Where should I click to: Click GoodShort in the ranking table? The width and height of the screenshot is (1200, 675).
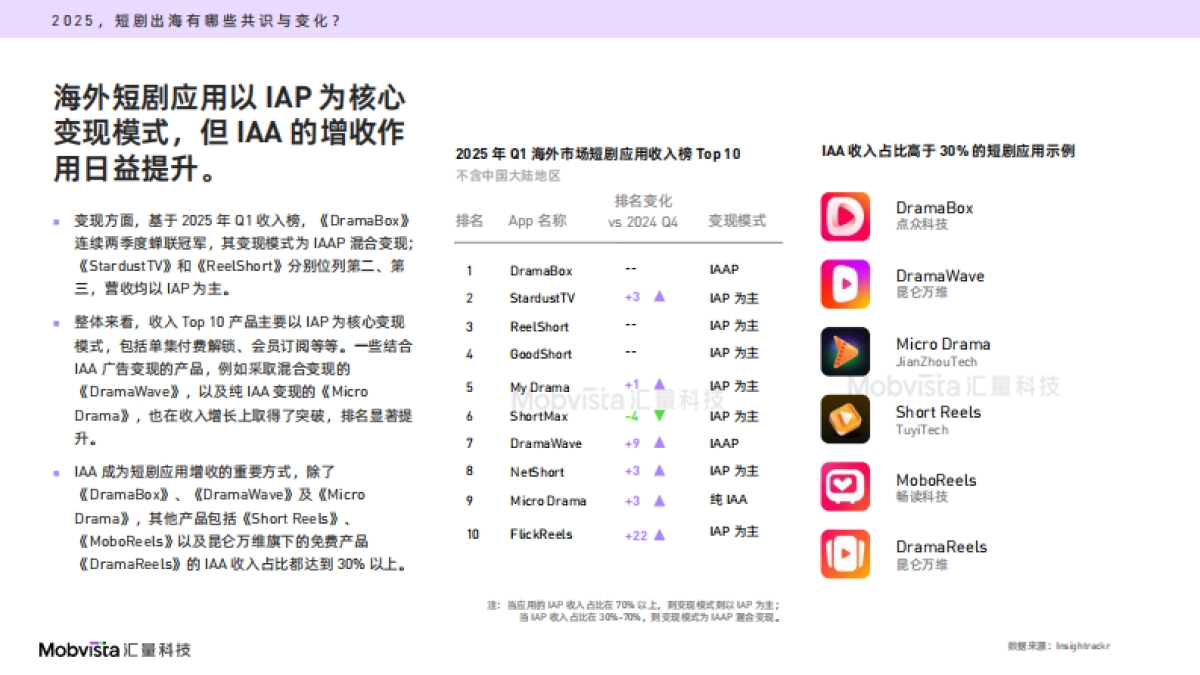click(541, 354)
